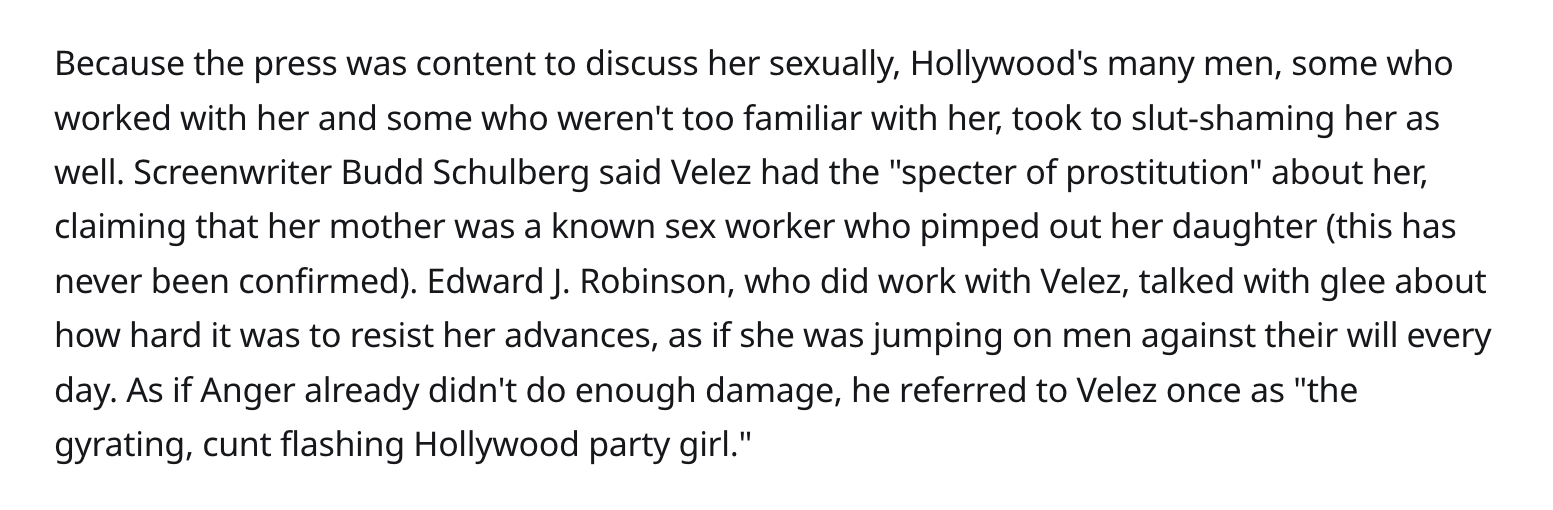
Task: Click the word "damage"
Action: click(x=775, y=389)
